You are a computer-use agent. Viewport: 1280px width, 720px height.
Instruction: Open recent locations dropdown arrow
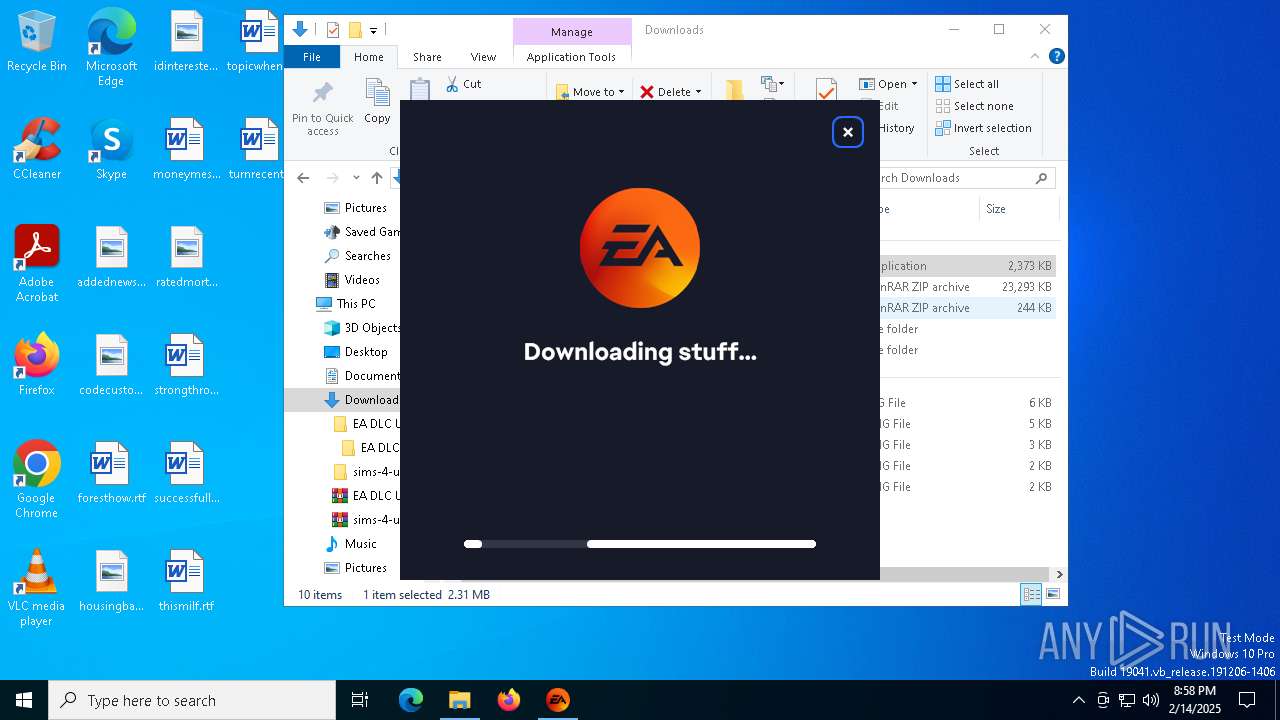click(356, 178)
